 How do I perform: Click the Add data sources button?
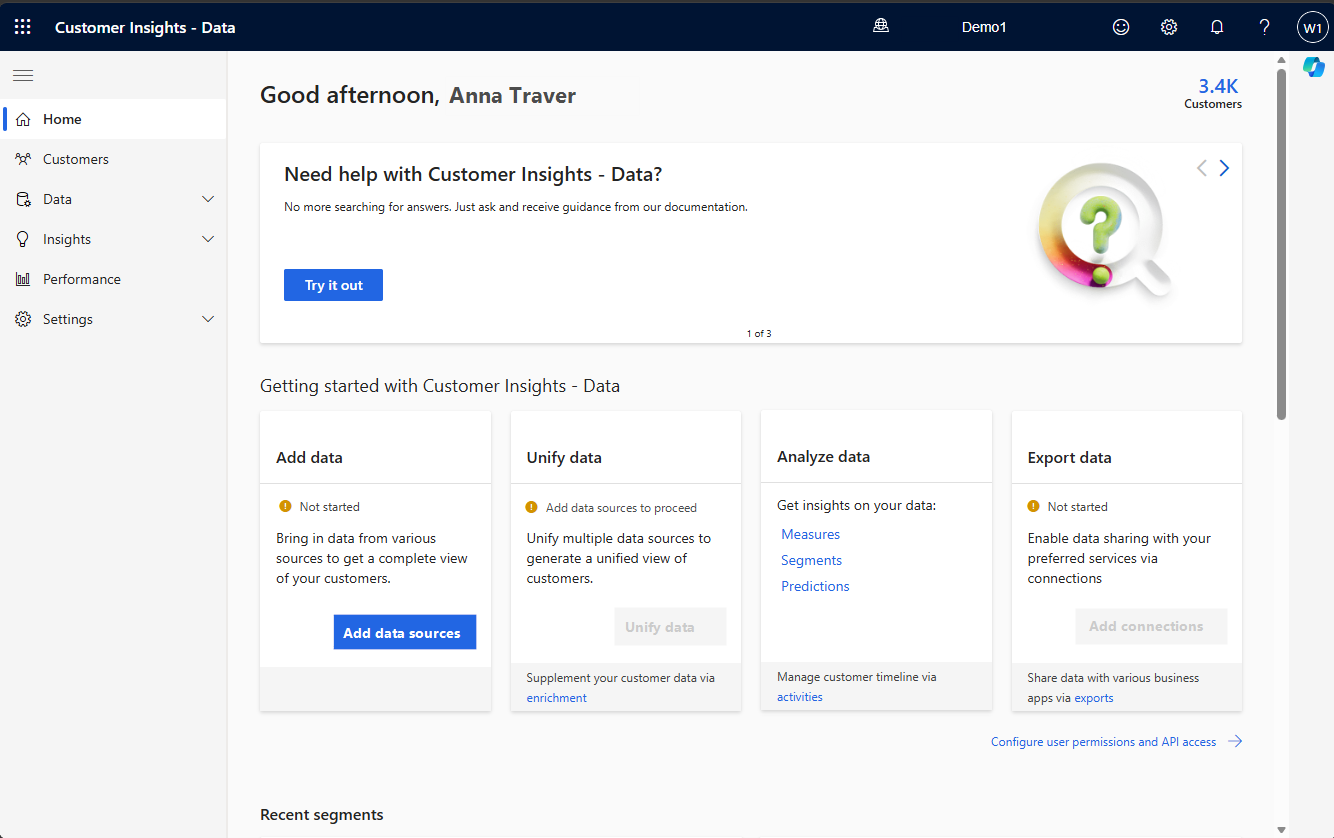(404, 632)
